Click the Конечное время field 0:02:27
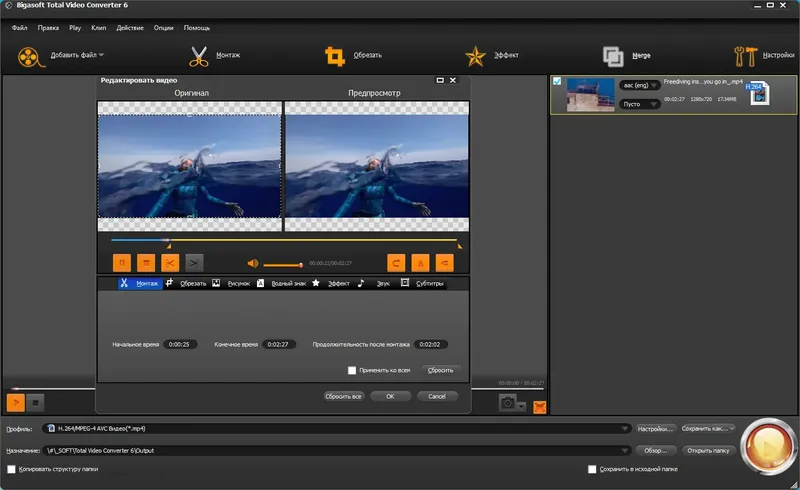 (278, 345)
